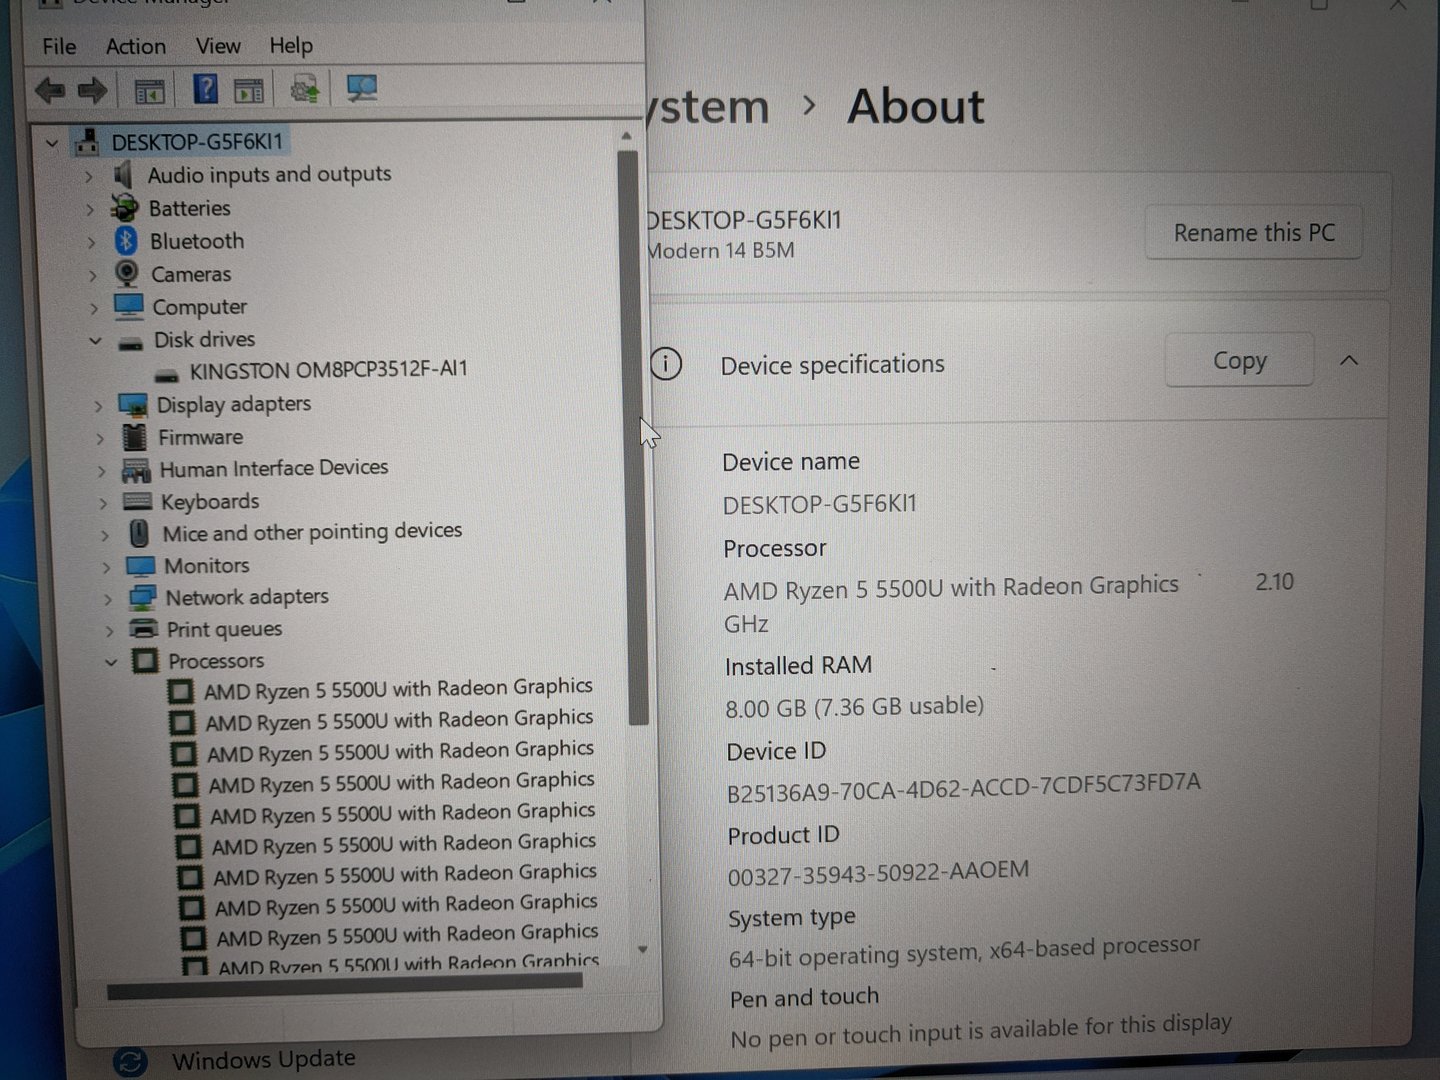The image size is (1440, 1080).
Task: Click the blue Help toolbar icon
Action: [205, 90]
